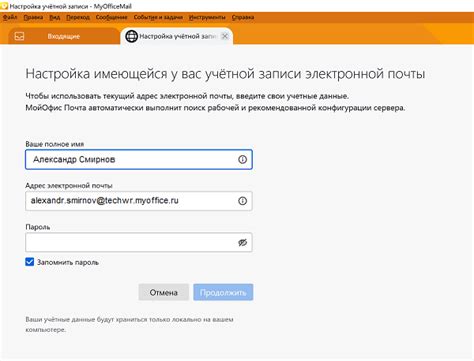Open the Вид menu

coord(55,17)
